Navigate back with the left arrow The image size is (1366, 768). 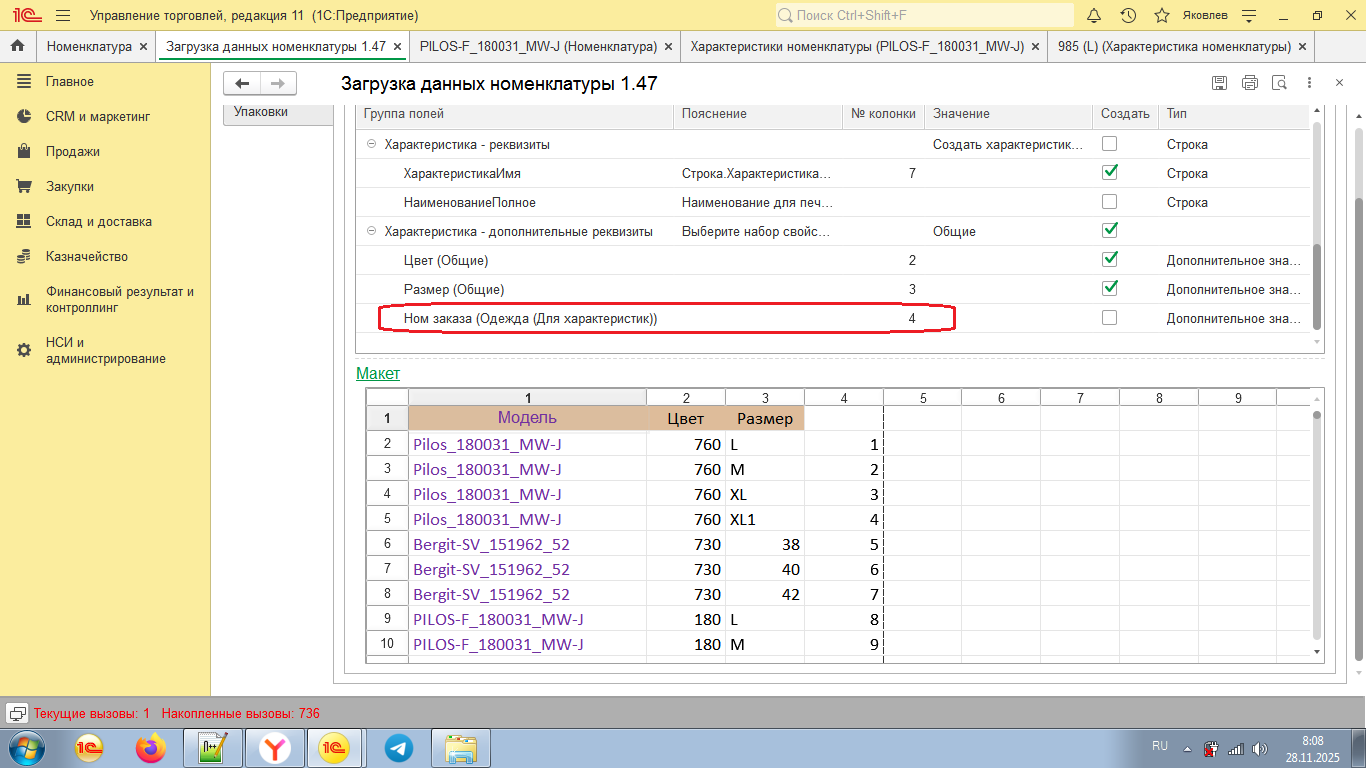click(x=242, y=84)
